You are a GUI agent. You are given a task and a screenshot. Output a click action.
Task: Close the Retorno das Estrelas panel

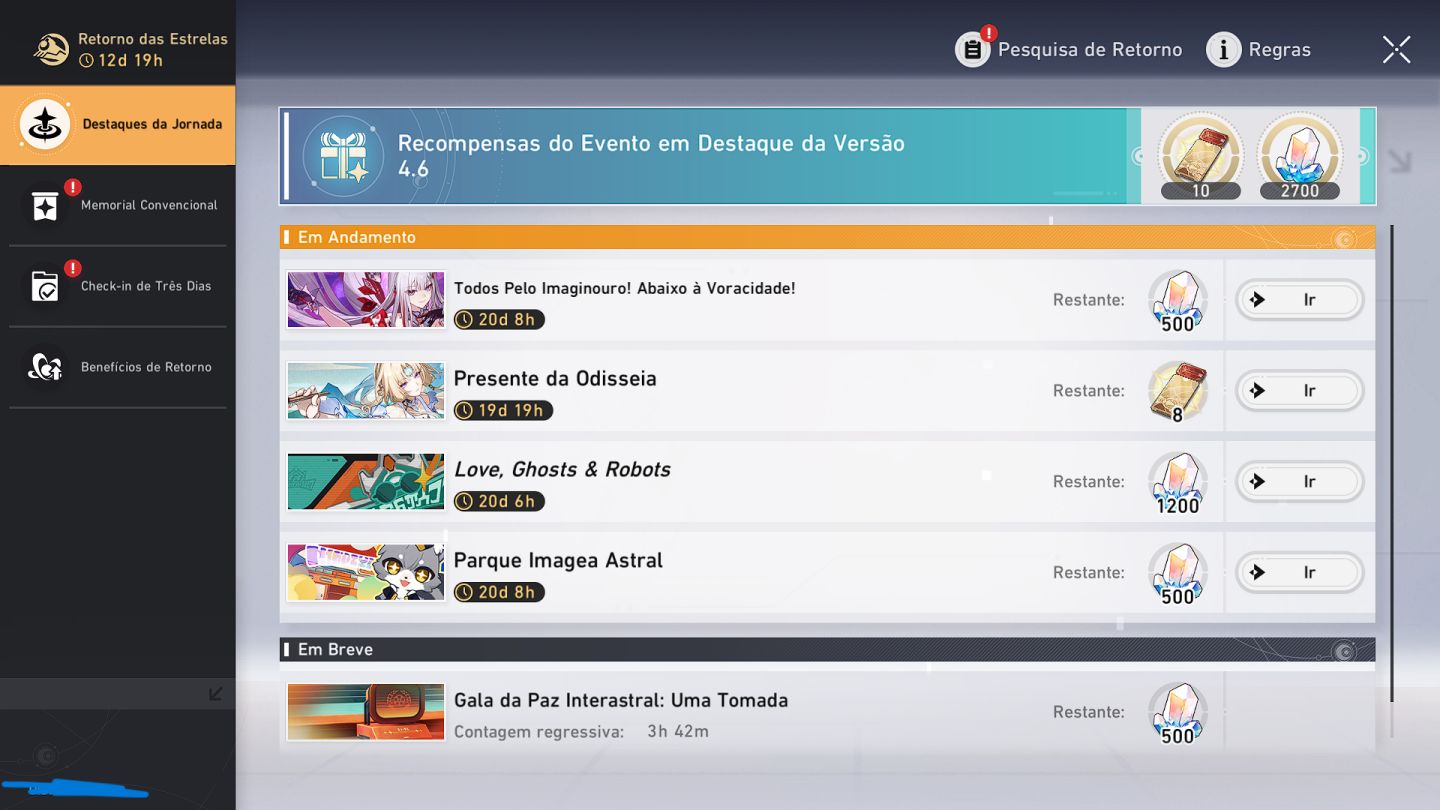coord(1396,49)
